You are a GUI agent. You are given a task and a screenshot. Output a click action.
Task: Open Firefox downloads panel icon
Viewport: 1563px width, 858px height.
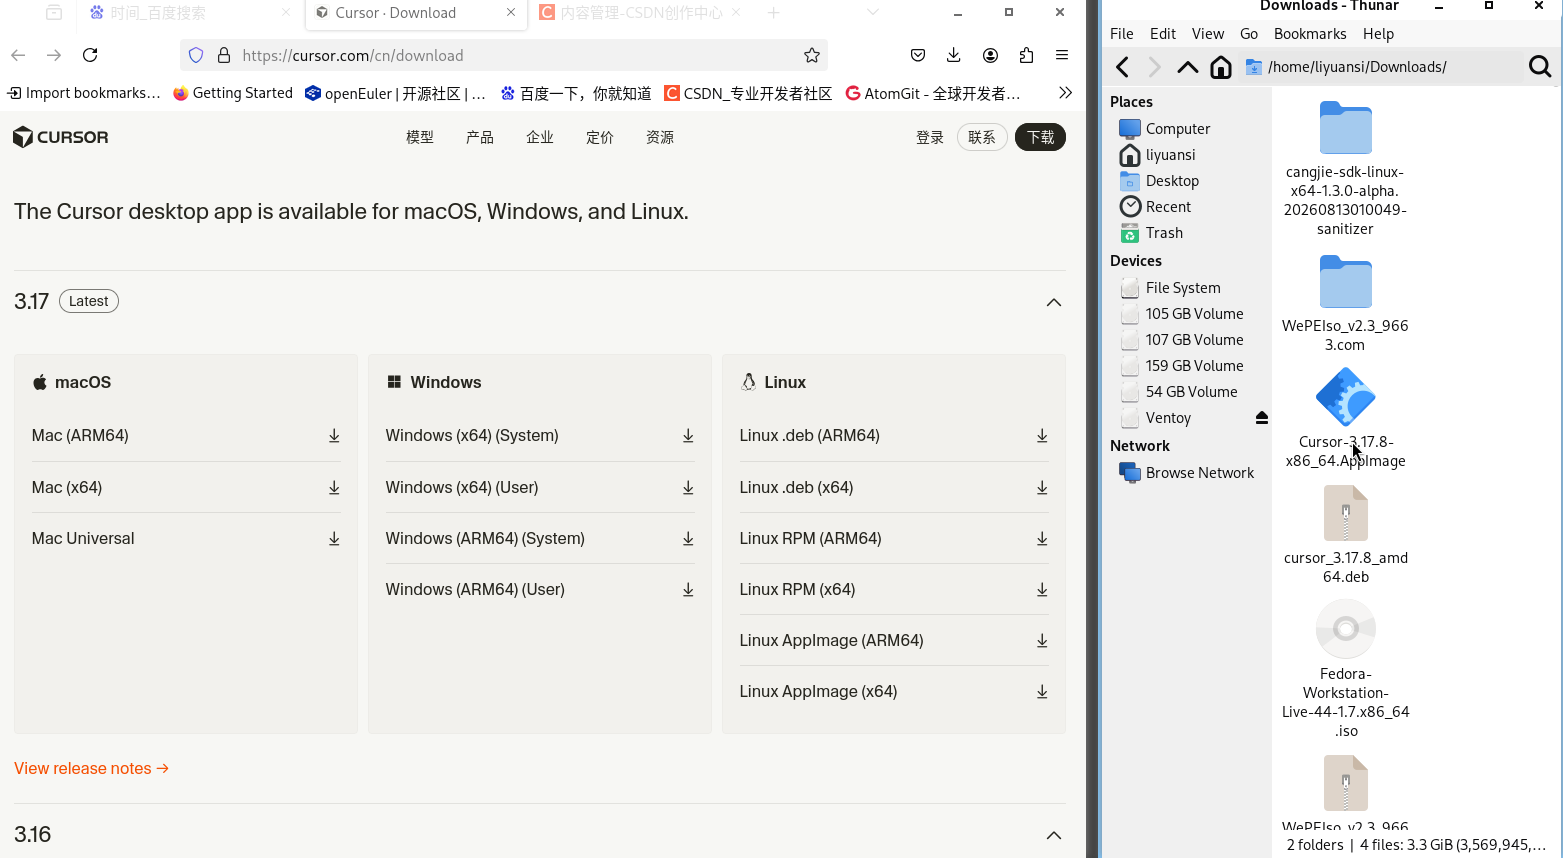click(954, 55)
